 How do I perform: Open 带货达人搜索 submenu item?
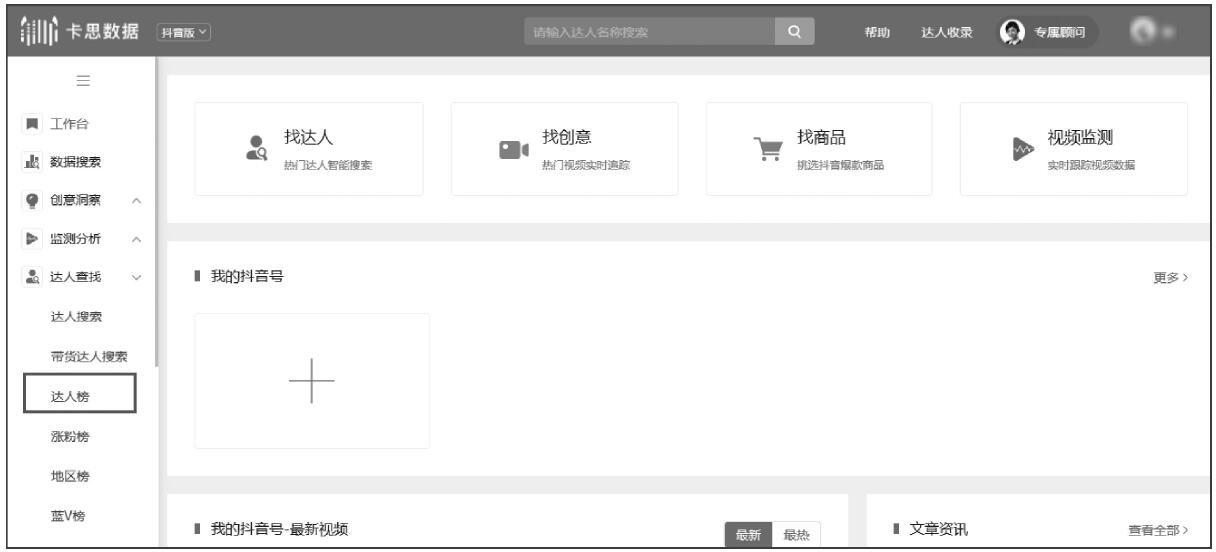(89, 357)
